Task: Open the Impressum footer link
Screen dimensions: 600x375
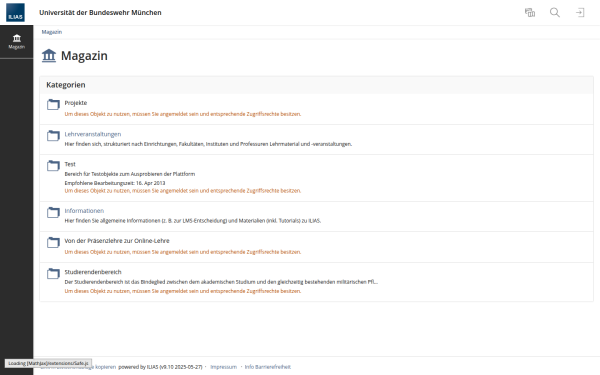Action: pos(223,367)
